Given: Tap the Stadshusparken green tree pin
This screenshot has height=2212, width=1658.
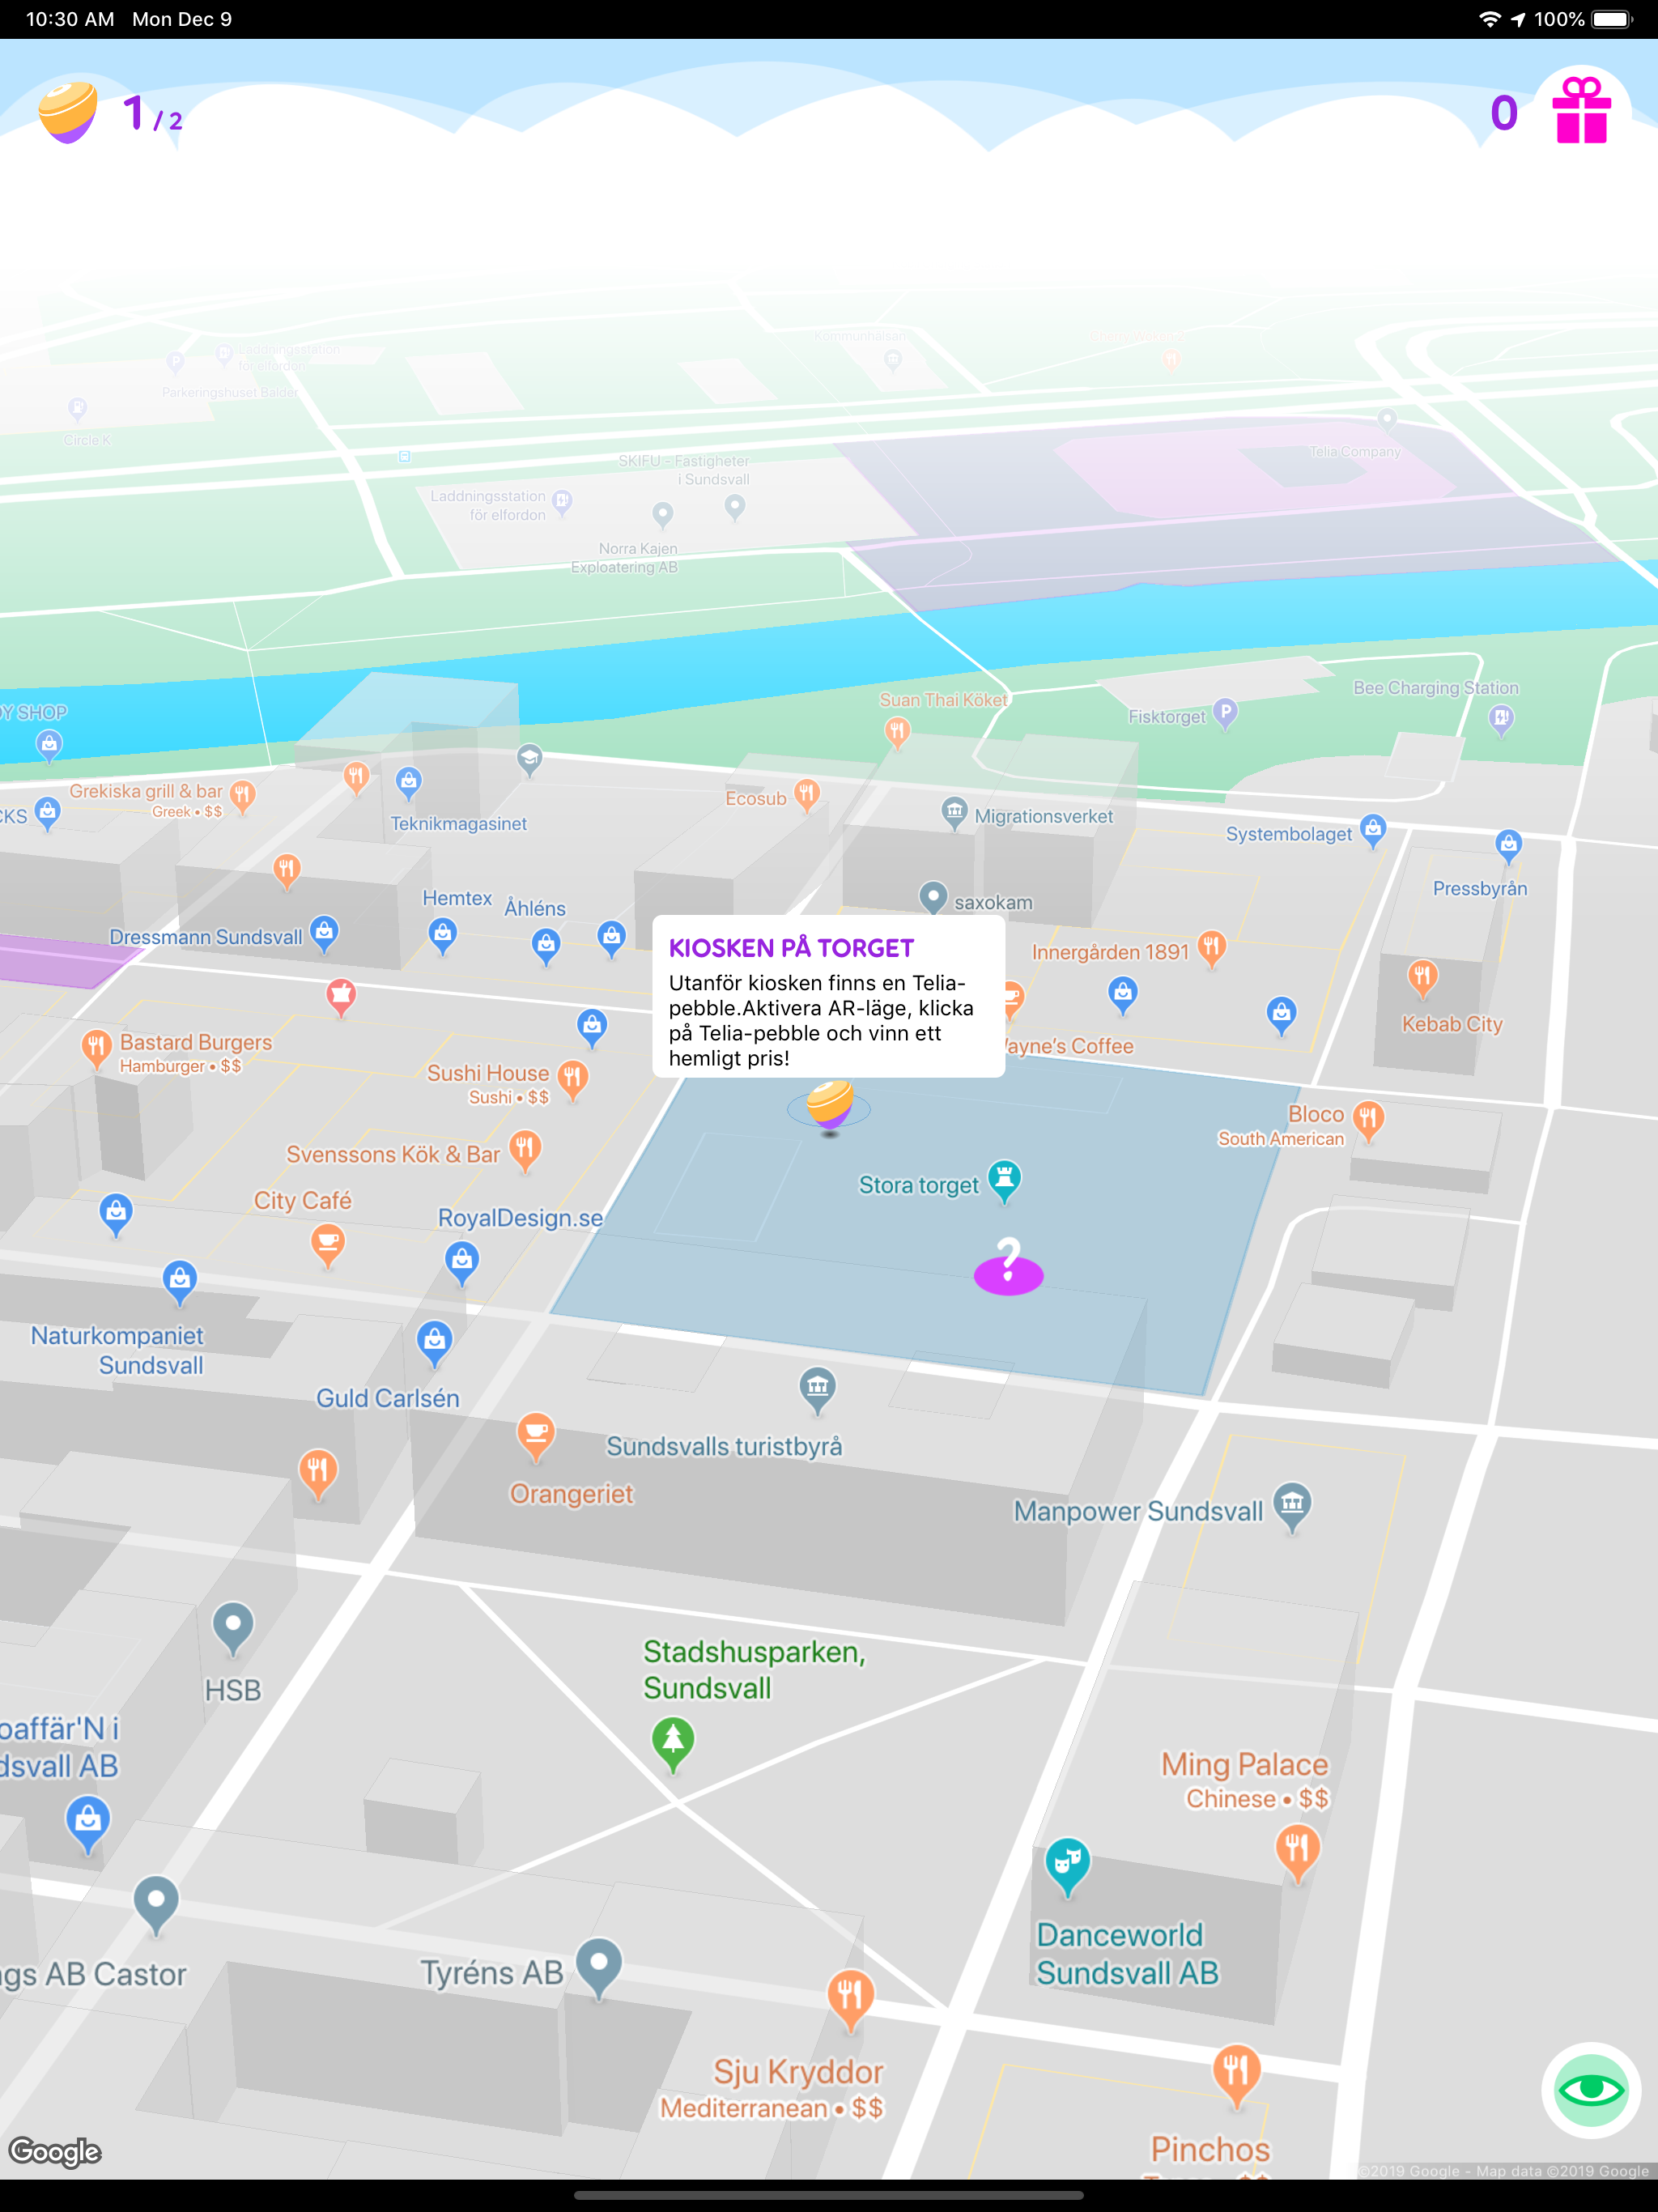Looking at the screenshot, I should pyautogui.click(x=673, y=1744).
